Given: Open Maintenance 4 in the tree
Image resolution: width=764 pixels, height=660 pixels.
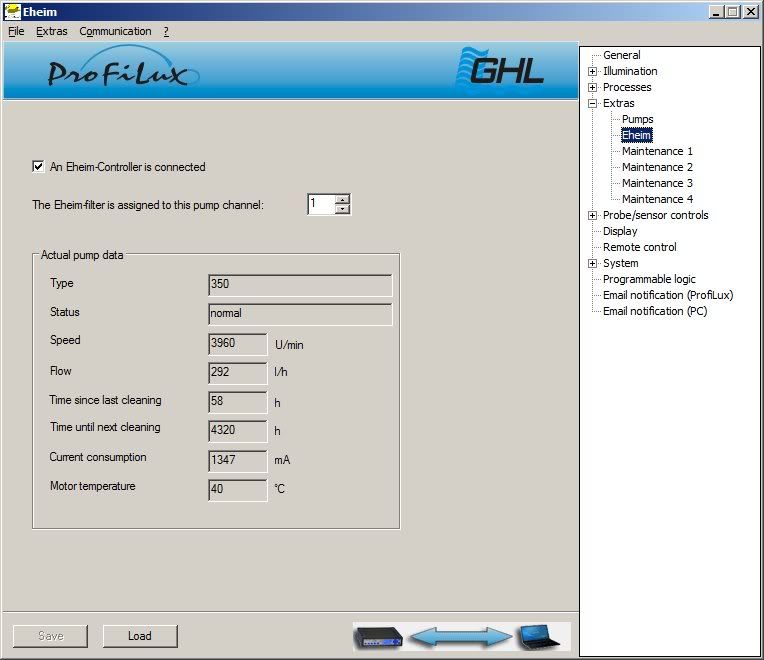Looking at the screenshot, I should [x=657, y=199].
